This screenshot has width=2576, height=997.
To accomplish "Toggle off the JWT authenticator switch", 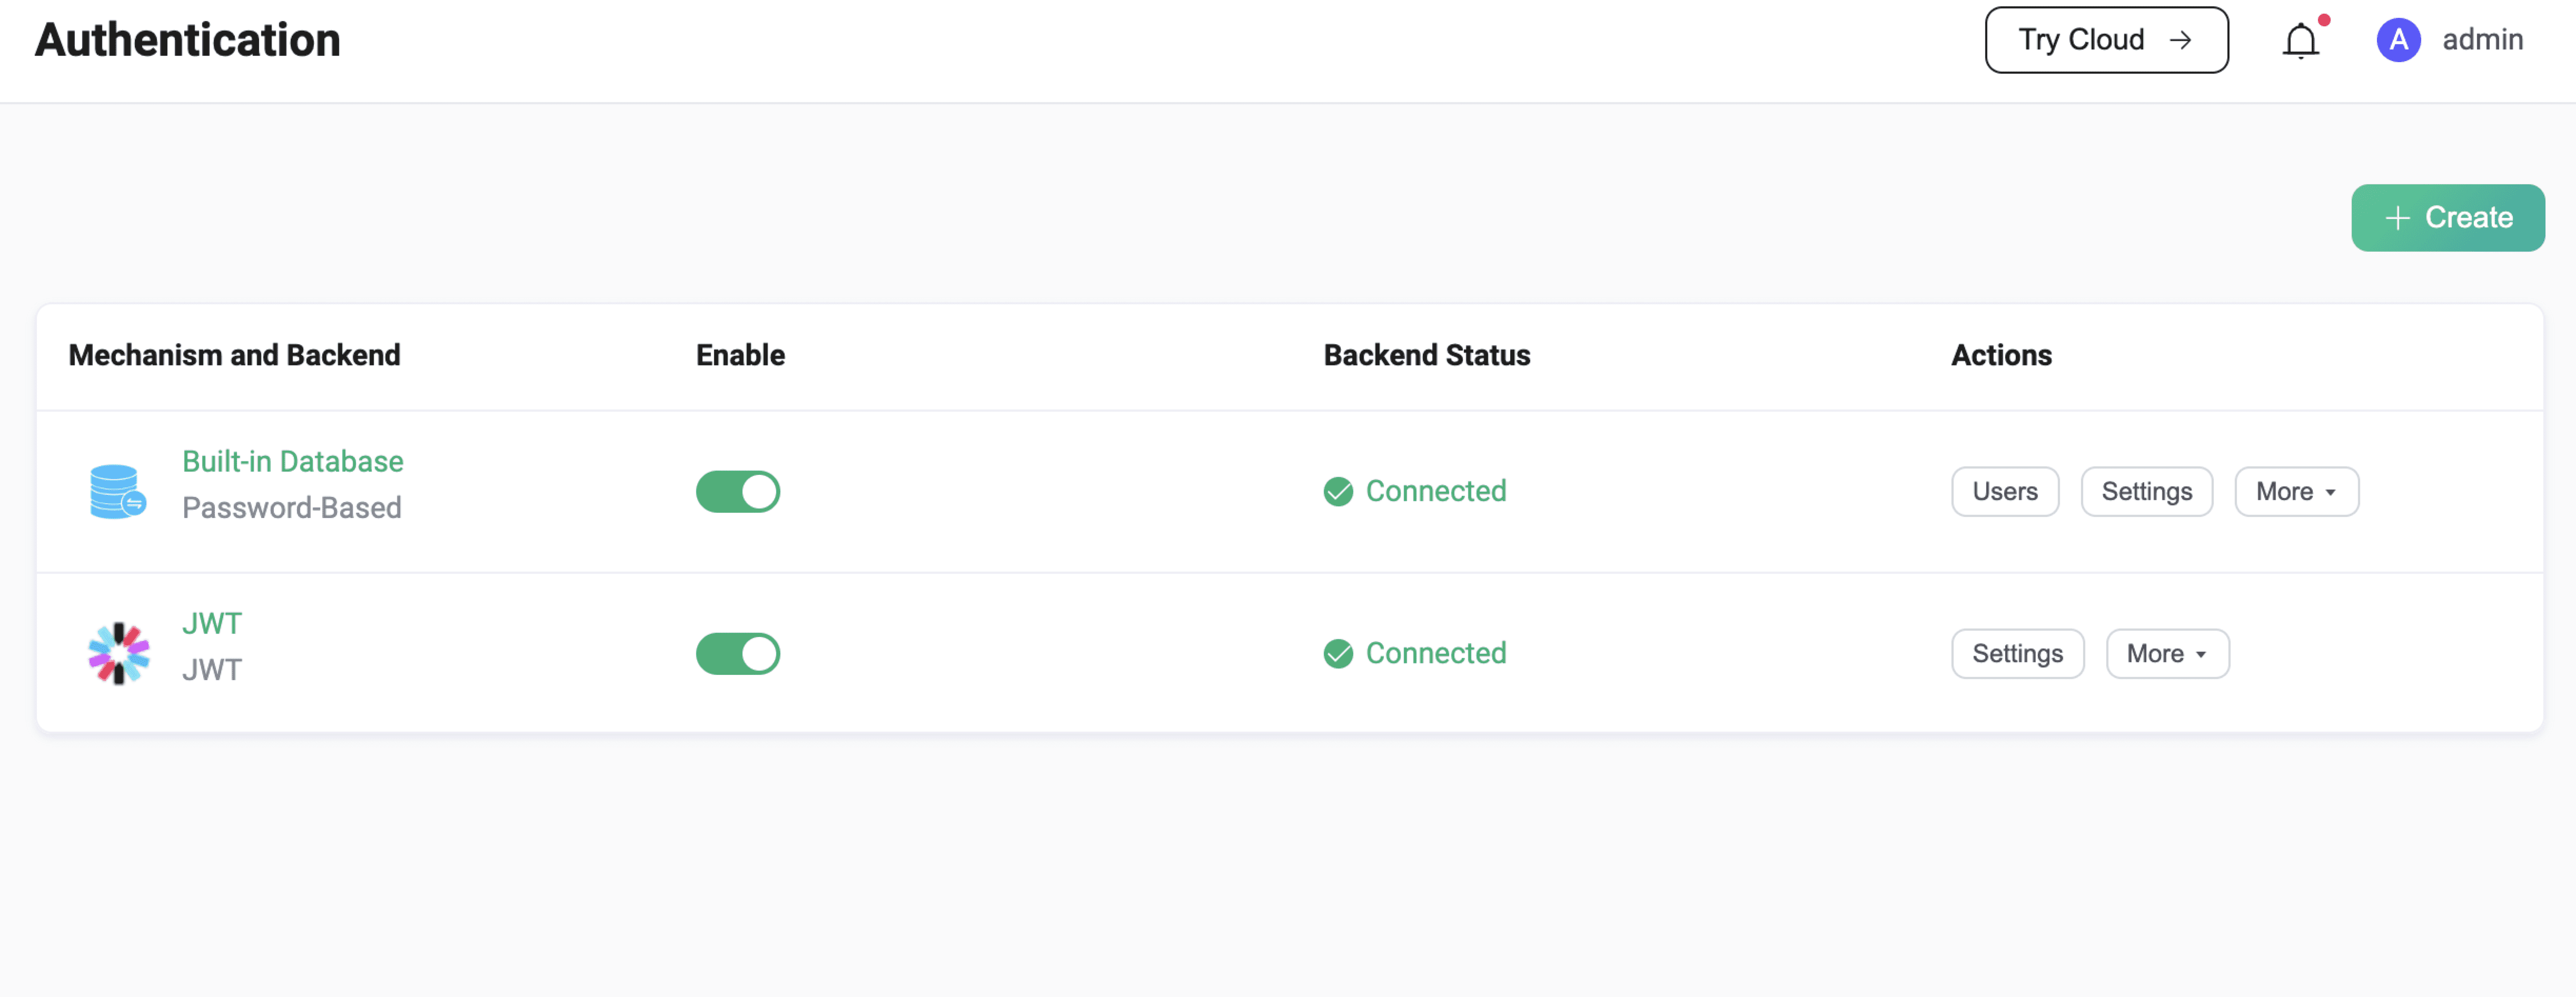I will point(738,654).
